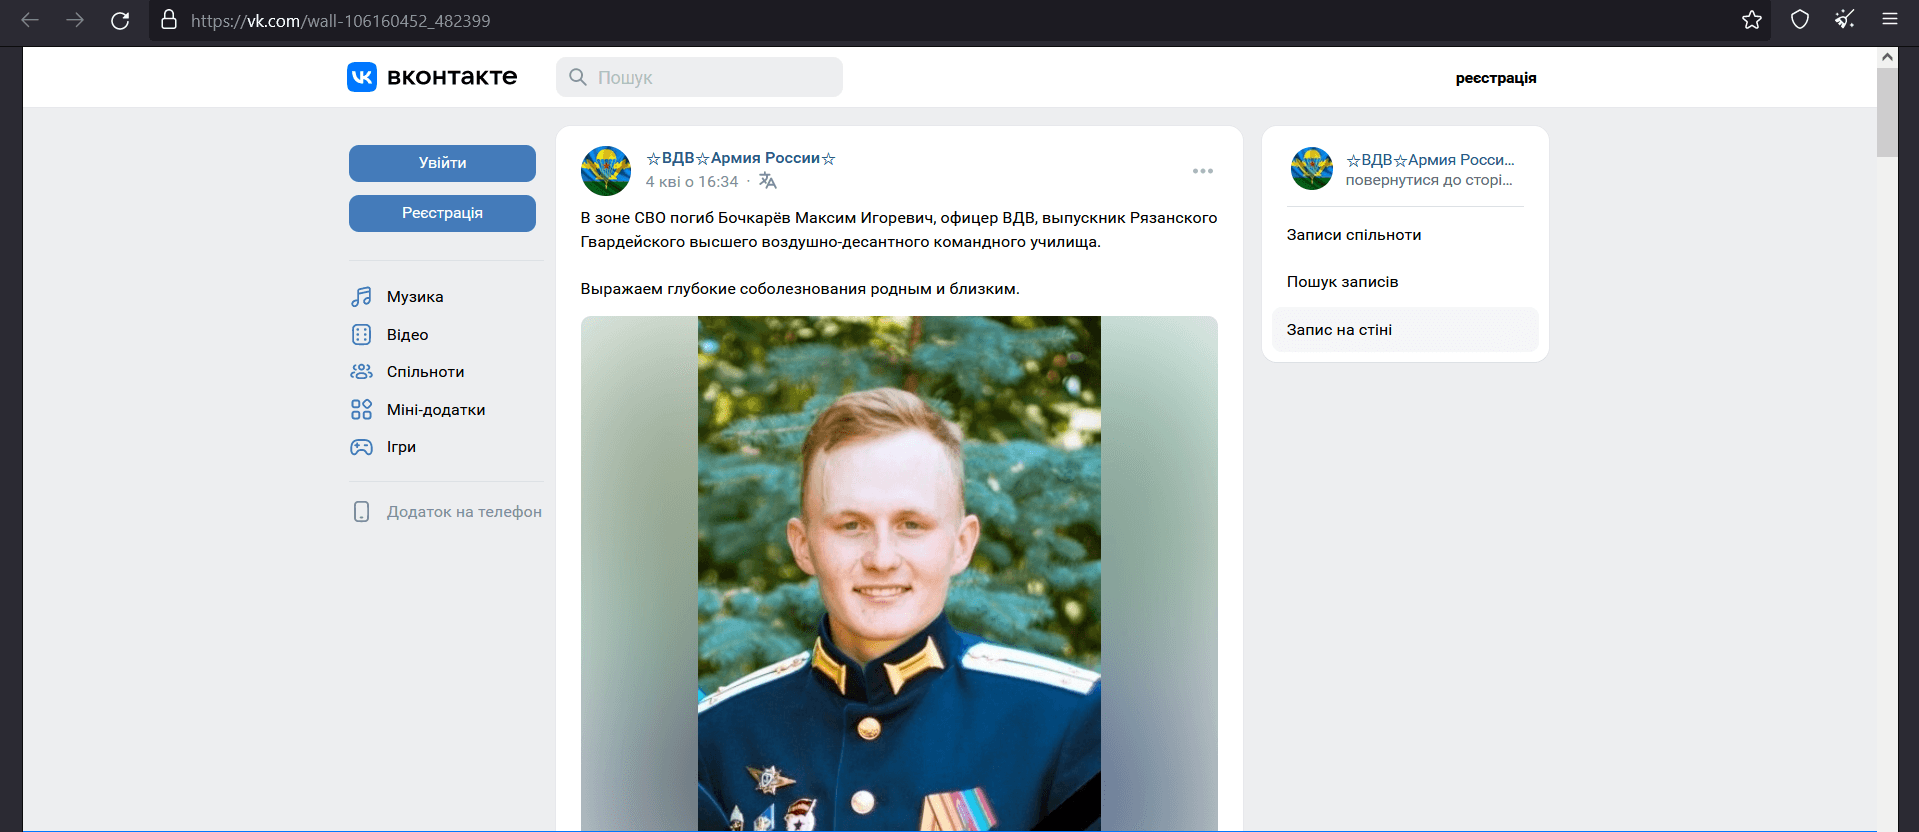Image resolution: width=1919 pixels, height=832 pixels.
Task: Open the Відео video section icon
Action: click(x=361, y=334)
